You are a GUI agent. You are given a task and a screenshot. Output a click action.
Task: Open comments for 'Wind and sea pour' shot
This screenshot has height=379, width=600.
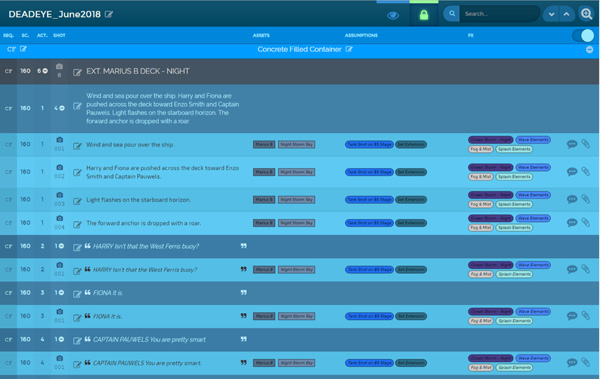click(x=572, y=144)
